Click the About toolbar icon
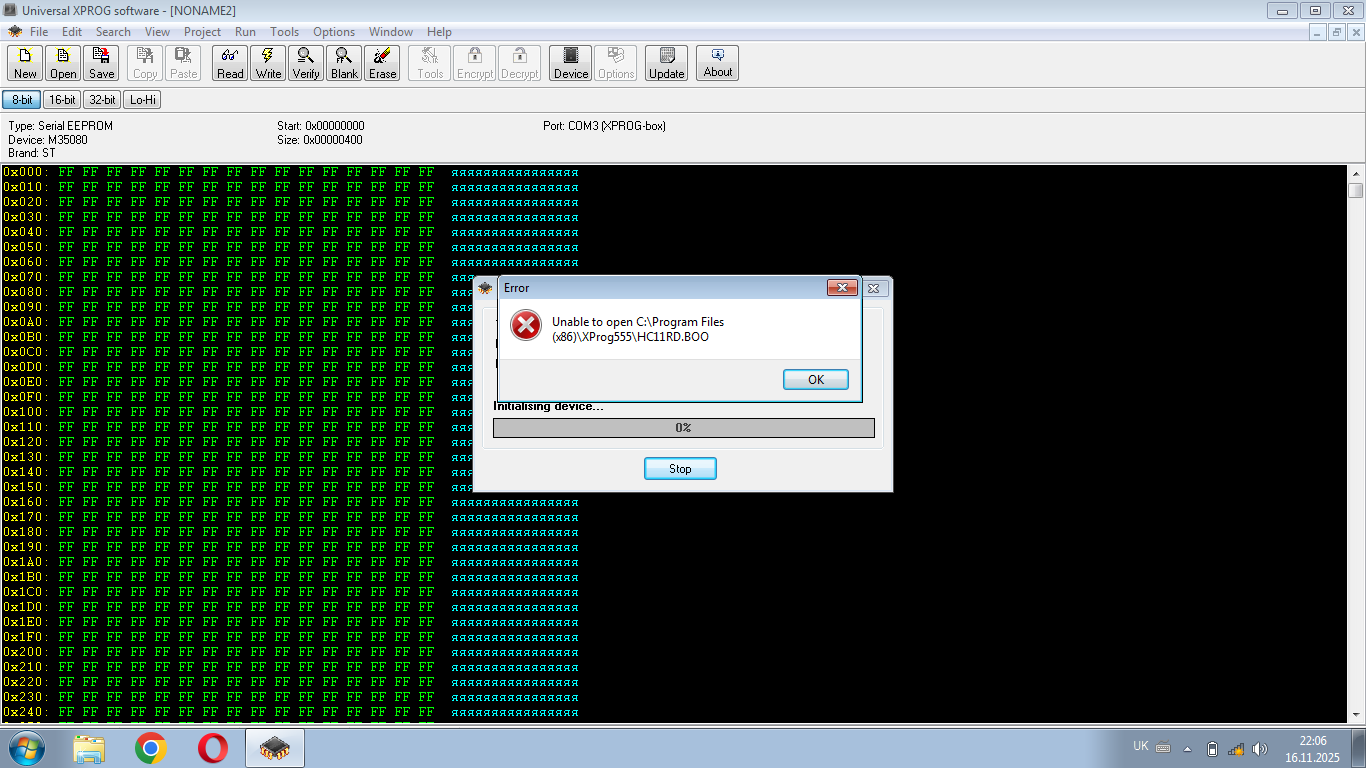1366x768 pixels. tap(718, 63)
